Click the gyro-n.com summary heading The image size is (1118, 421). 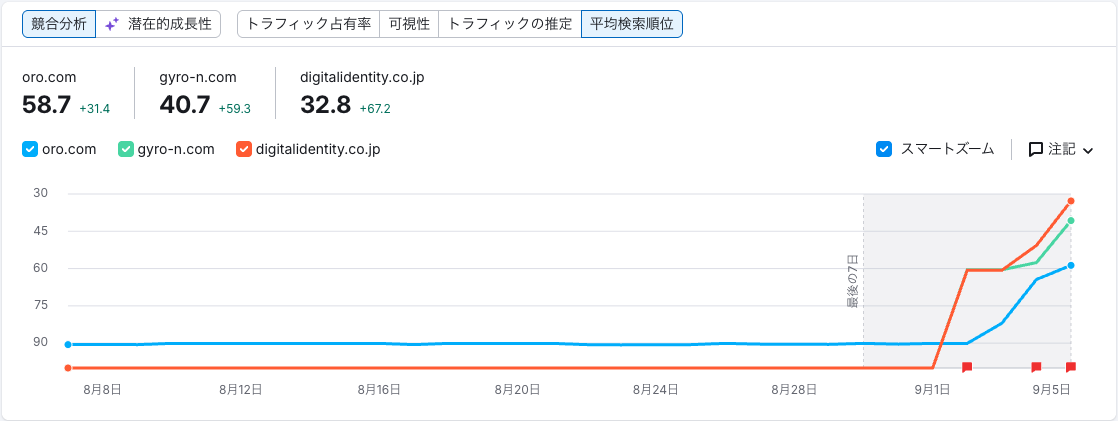click(x=198, y=78)
